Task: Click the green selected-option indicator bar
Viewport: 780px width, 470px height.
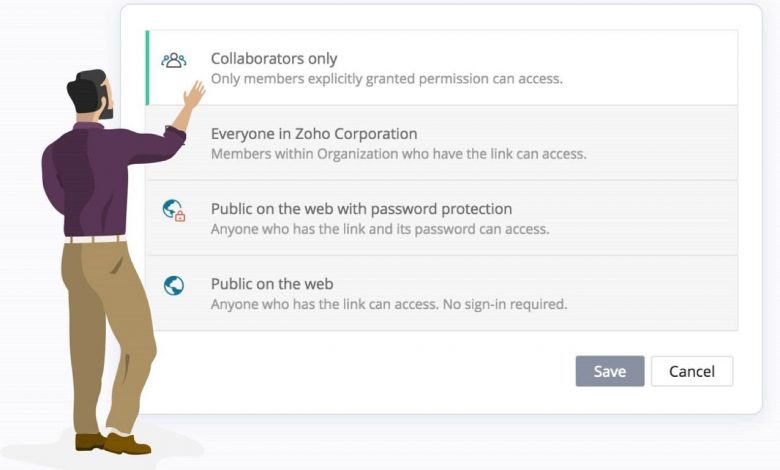Action: point(147,67)
